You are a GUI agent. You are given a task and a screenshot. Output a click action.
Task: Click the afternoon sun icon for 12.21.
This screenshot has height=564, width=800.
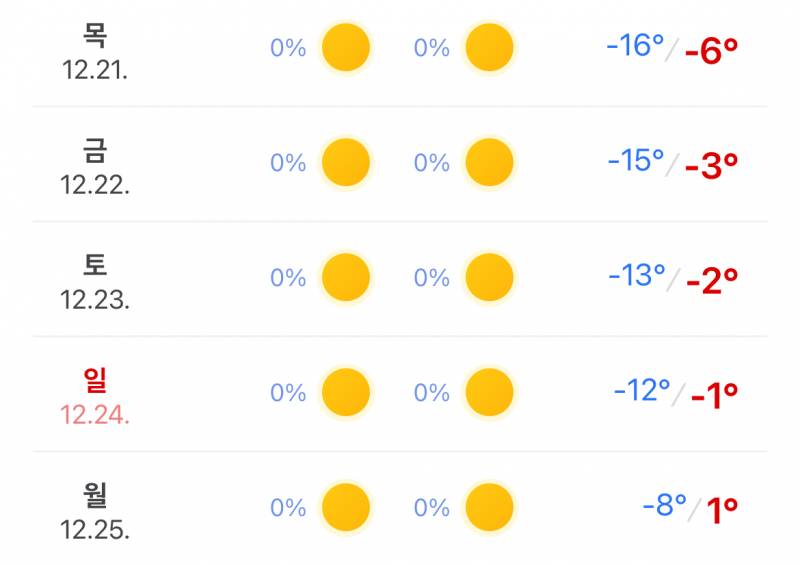click(489, 47)
